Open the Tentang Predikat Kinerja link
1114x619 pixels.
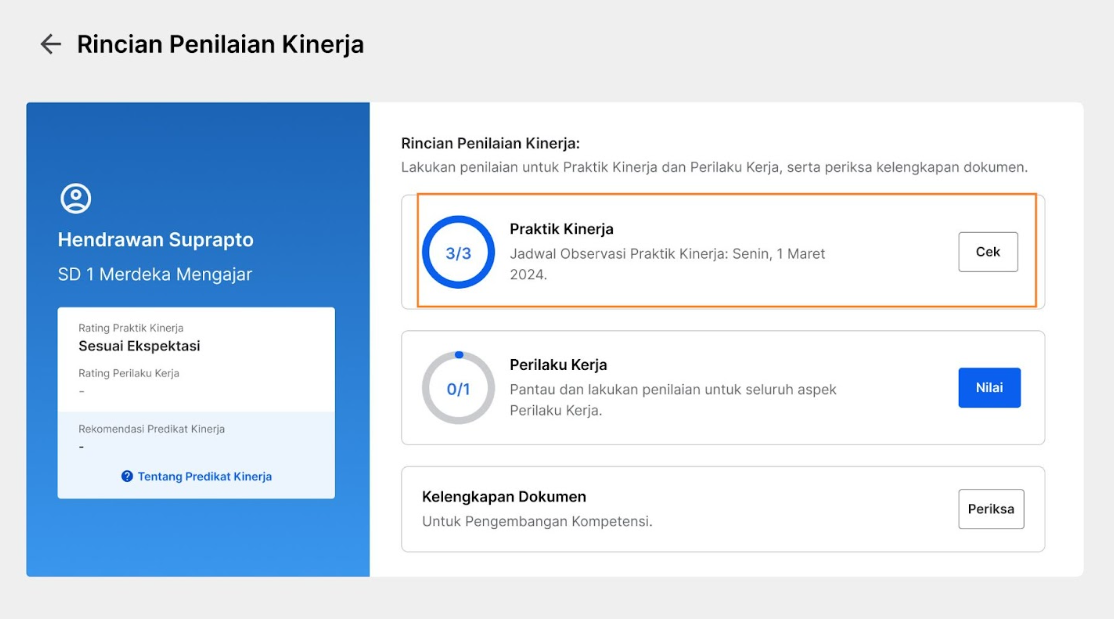click(x=205, y=476)
